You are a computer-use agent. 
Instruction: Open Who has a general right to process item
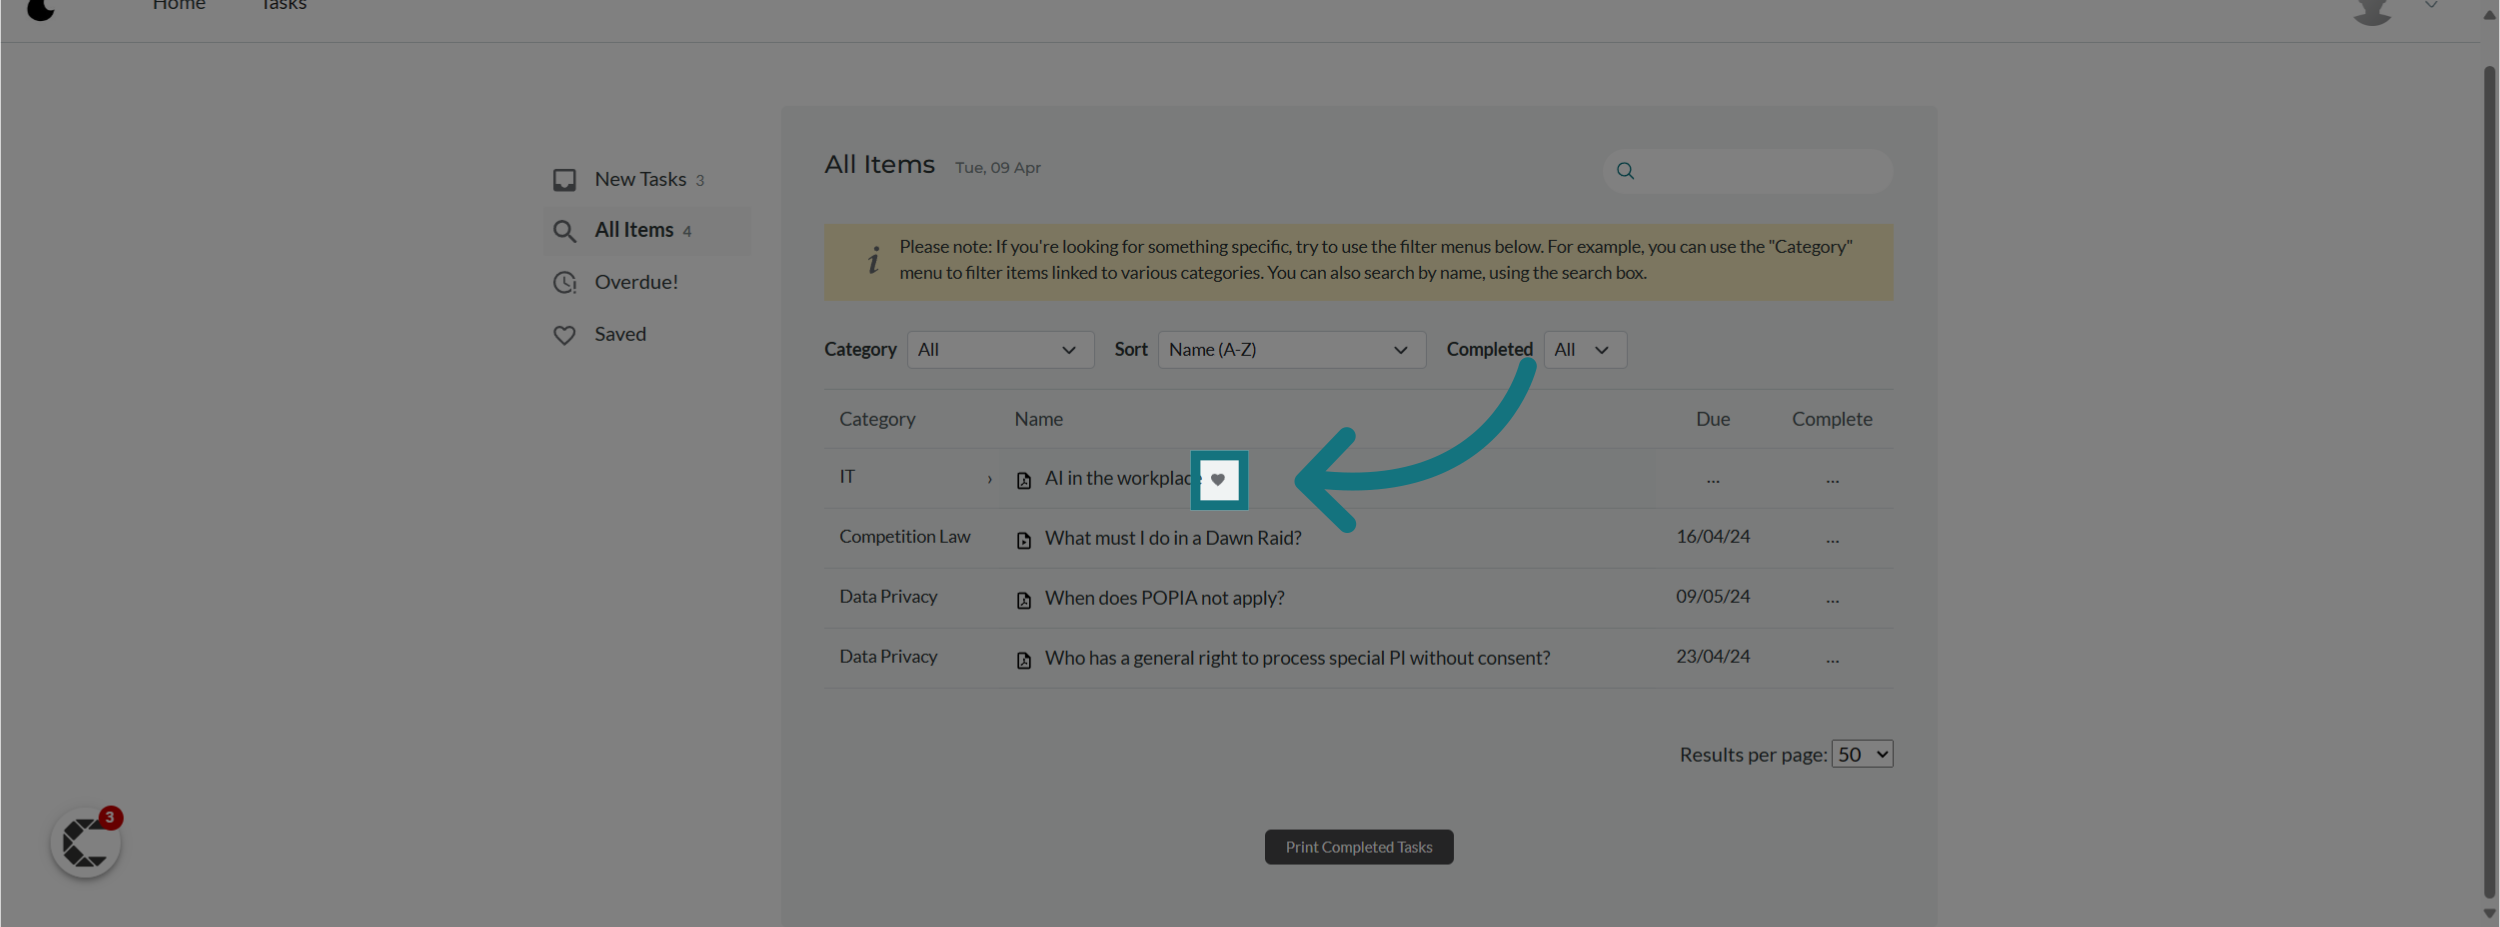pos(1297,658)
